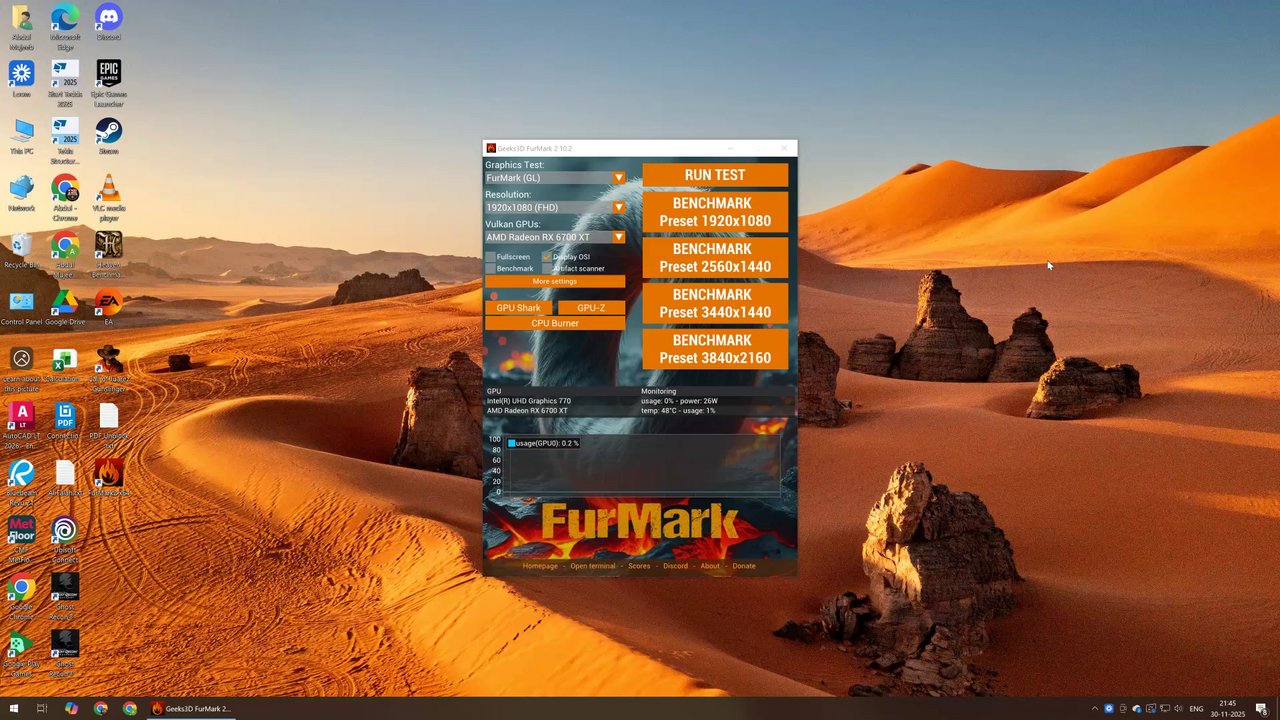Select the Learn about this picture icon
Image resolution: width=1280 pixels, height=720 pixels.
point(22,369)
